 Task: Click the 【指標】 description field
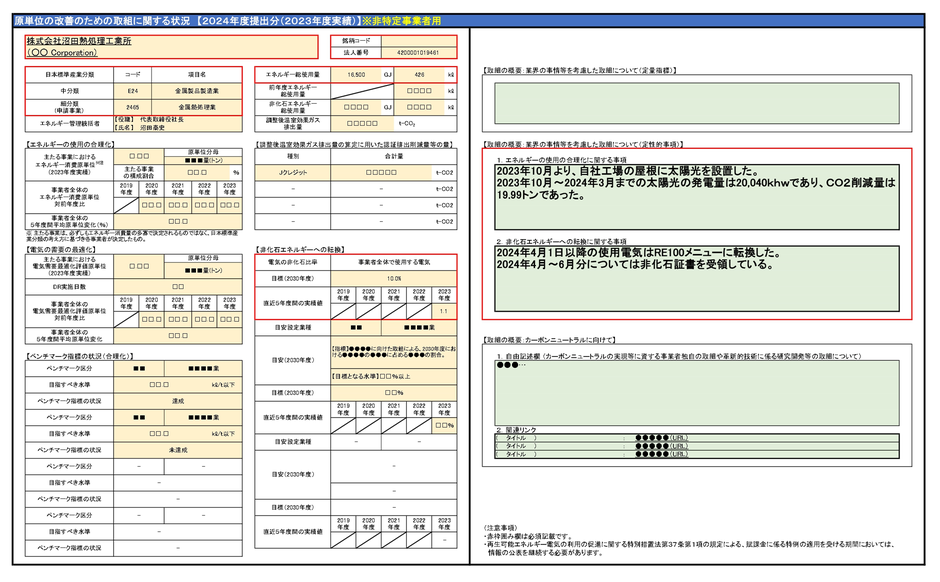coord(394,352)
